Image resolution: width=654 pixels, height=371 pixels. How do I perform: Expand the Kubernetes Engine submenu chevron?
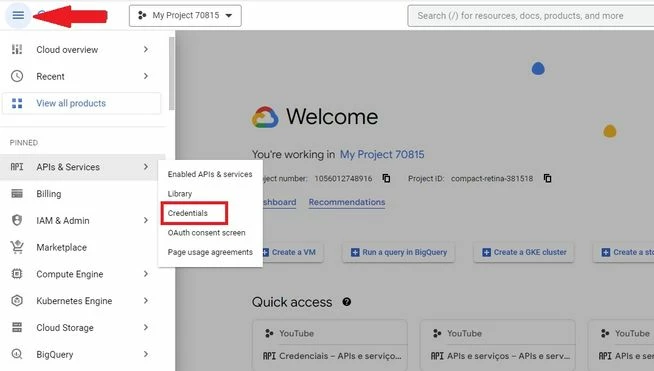(146, 300)
